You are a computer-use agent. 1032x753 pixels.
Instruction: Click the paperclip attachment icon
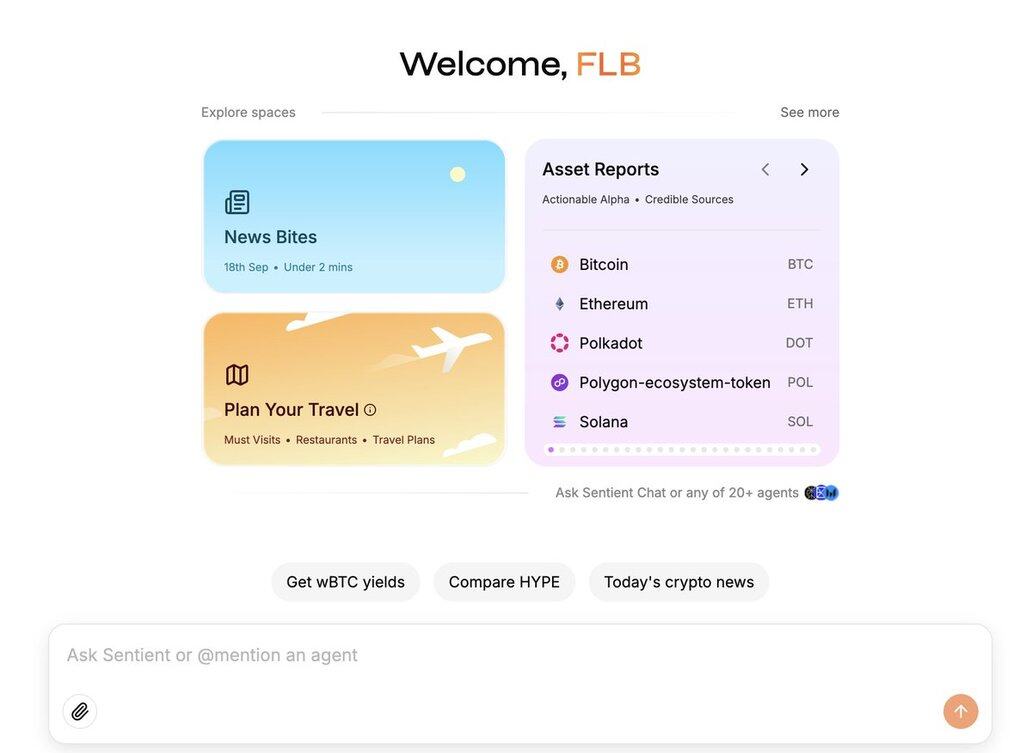(80, 711)
